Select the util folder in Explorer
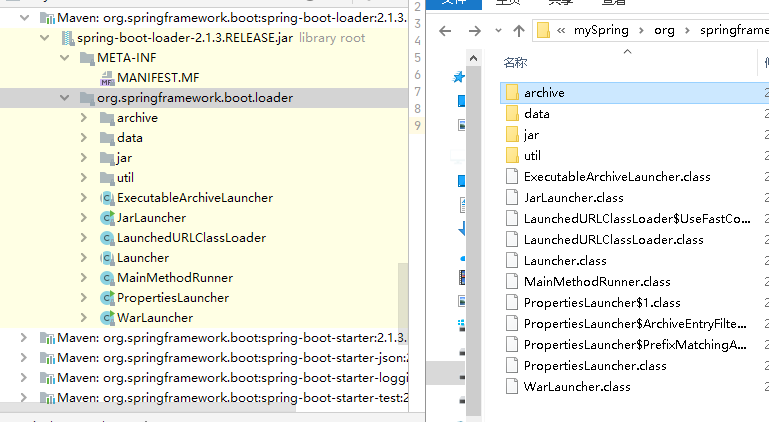Viewport: 769px width, 422px height. coord(634,156)
